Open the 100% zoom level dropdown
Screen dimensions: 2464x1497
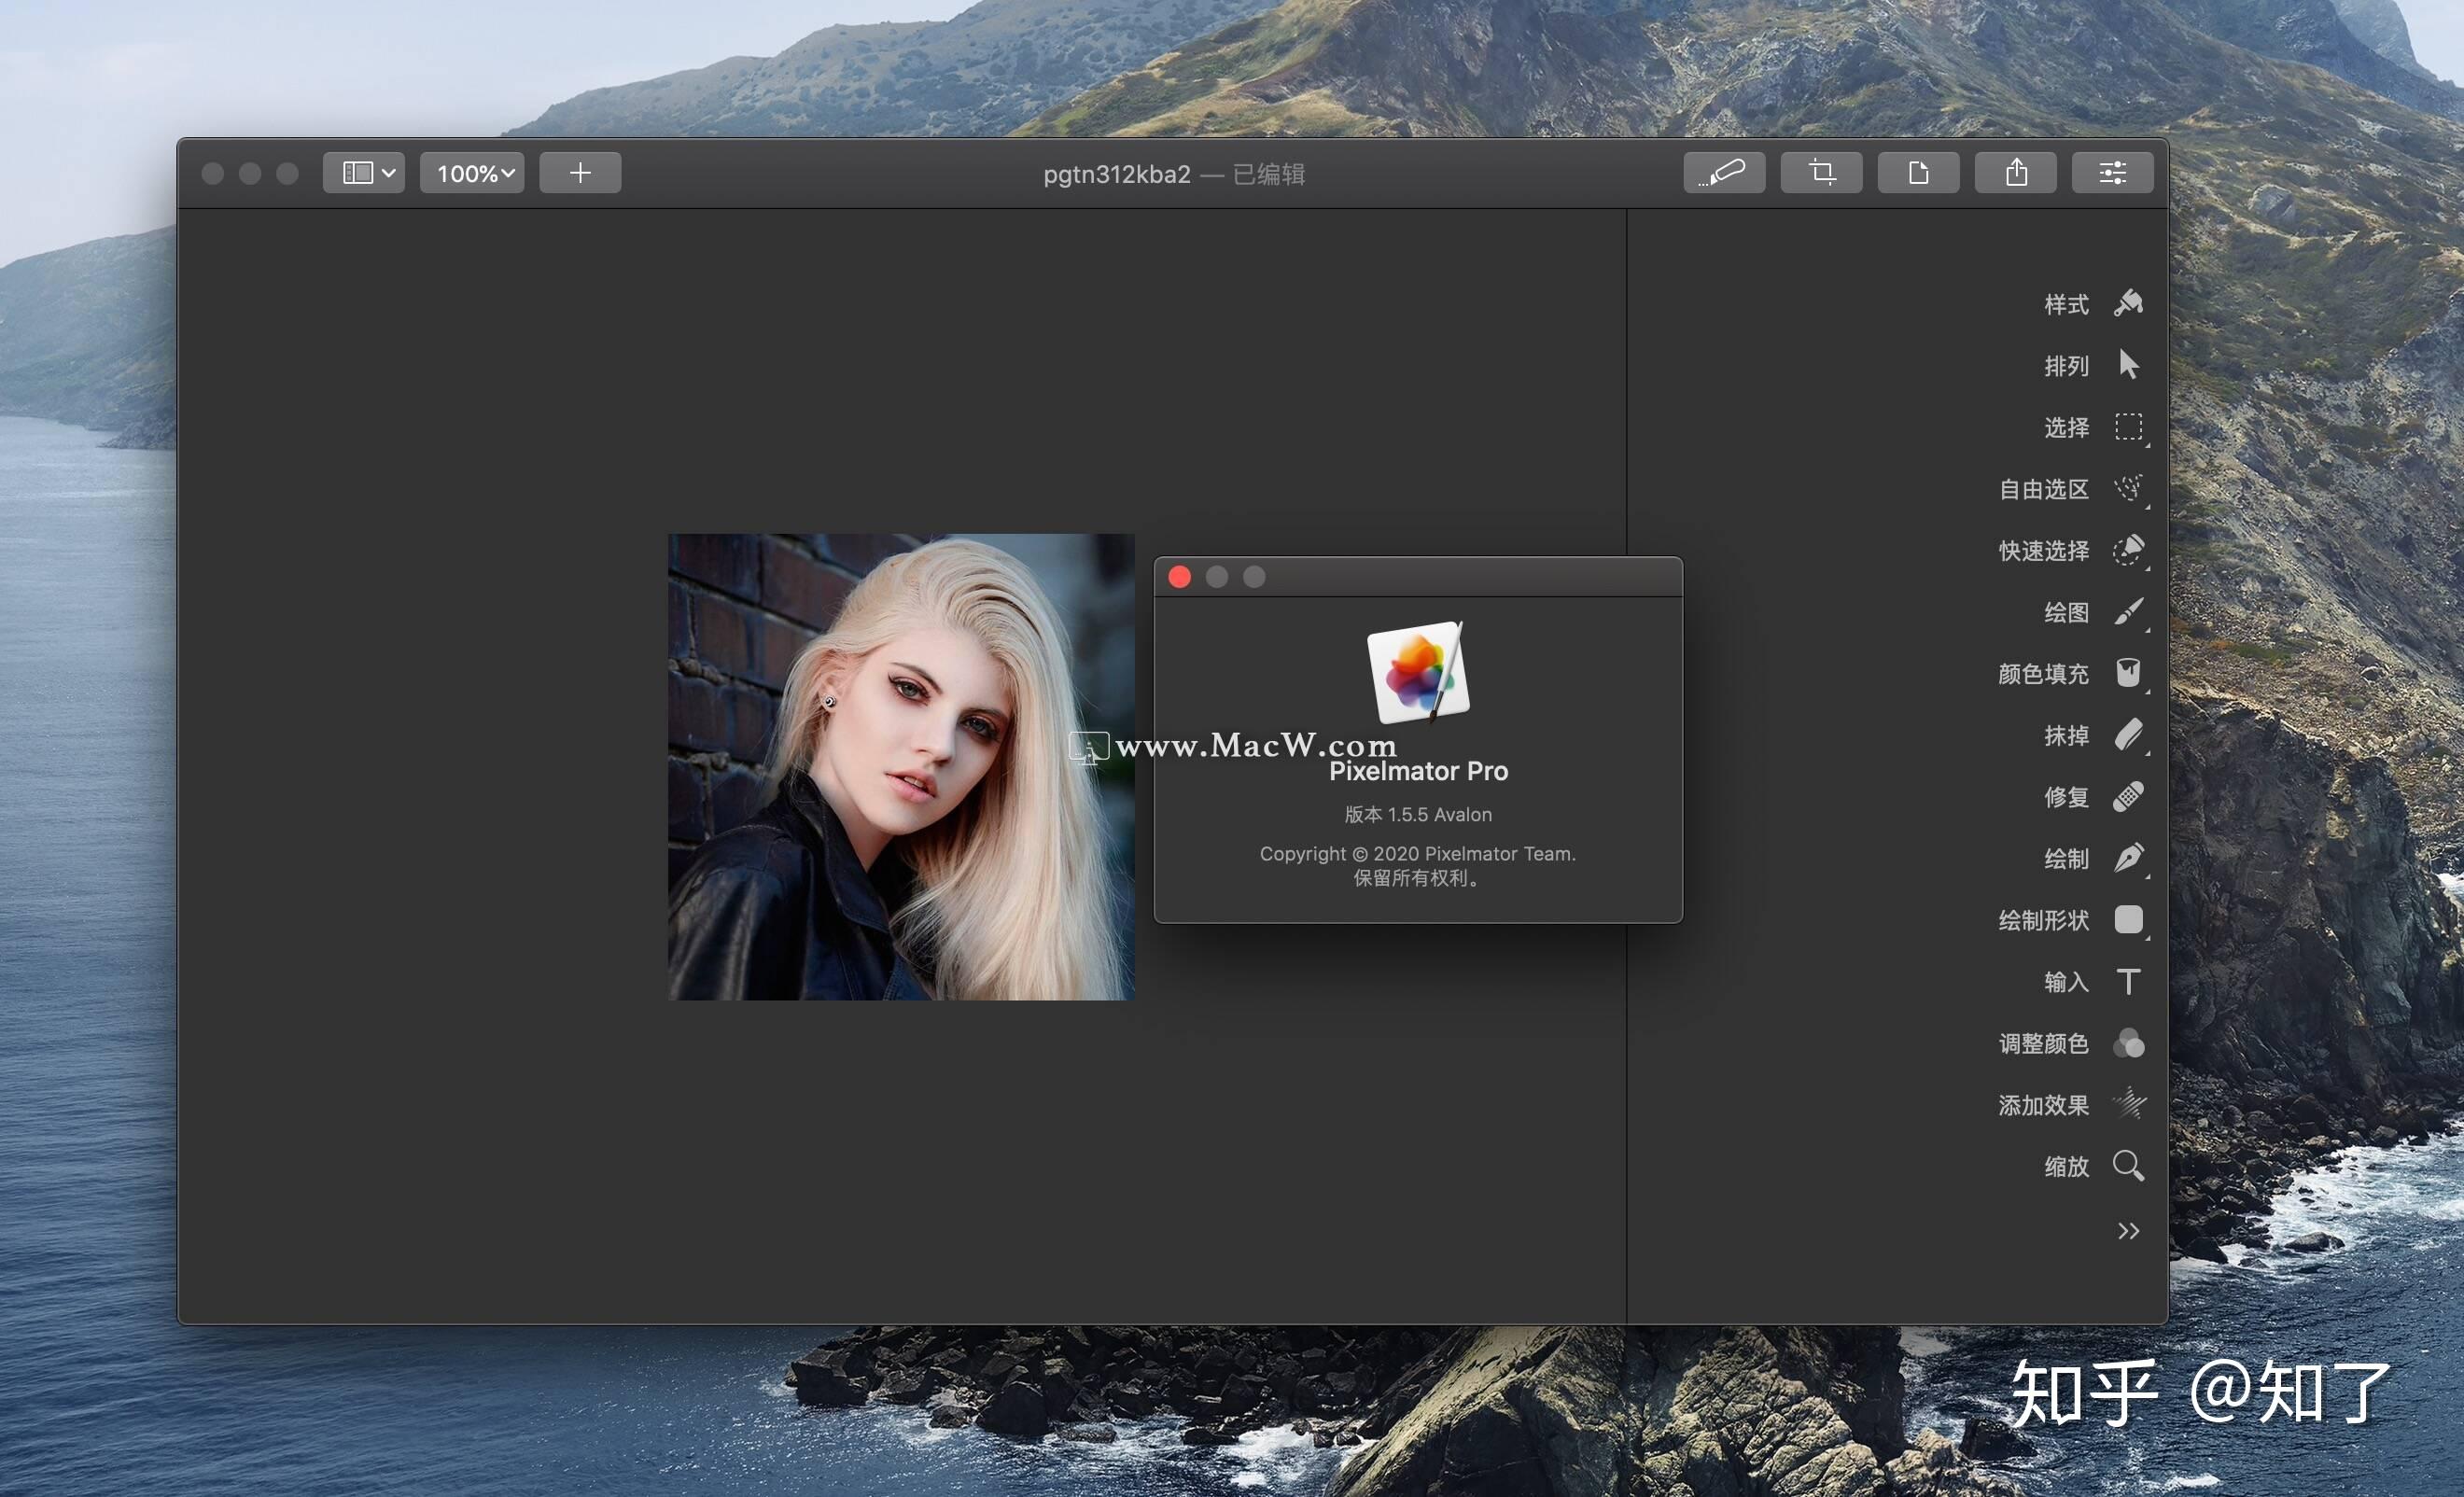(471, 172)
